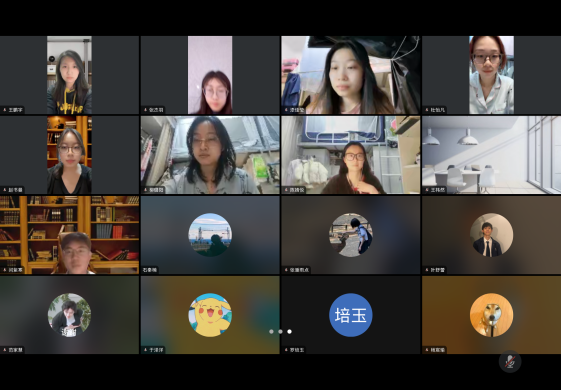Screen dimensions: 561x390
Task: Open the video tile with pink wall background
Action: pos(210,75)
